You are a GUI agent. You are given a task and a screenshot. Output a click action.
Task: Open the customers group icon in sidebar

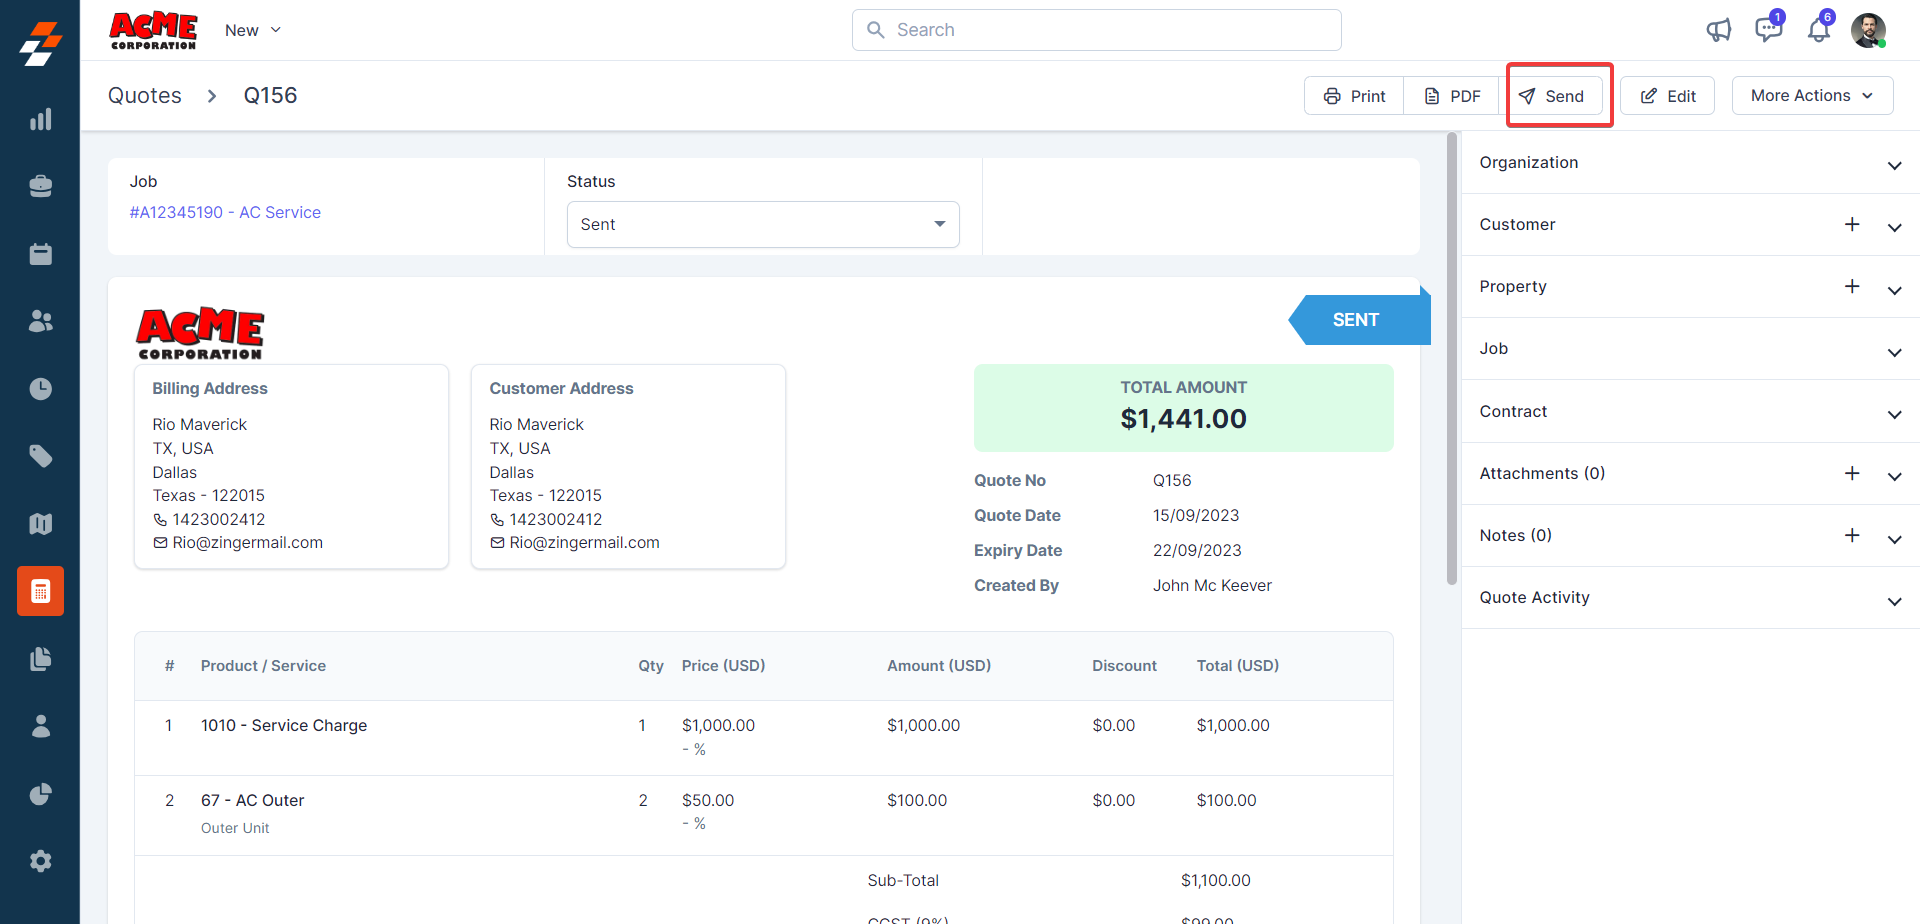coord(40,321)
